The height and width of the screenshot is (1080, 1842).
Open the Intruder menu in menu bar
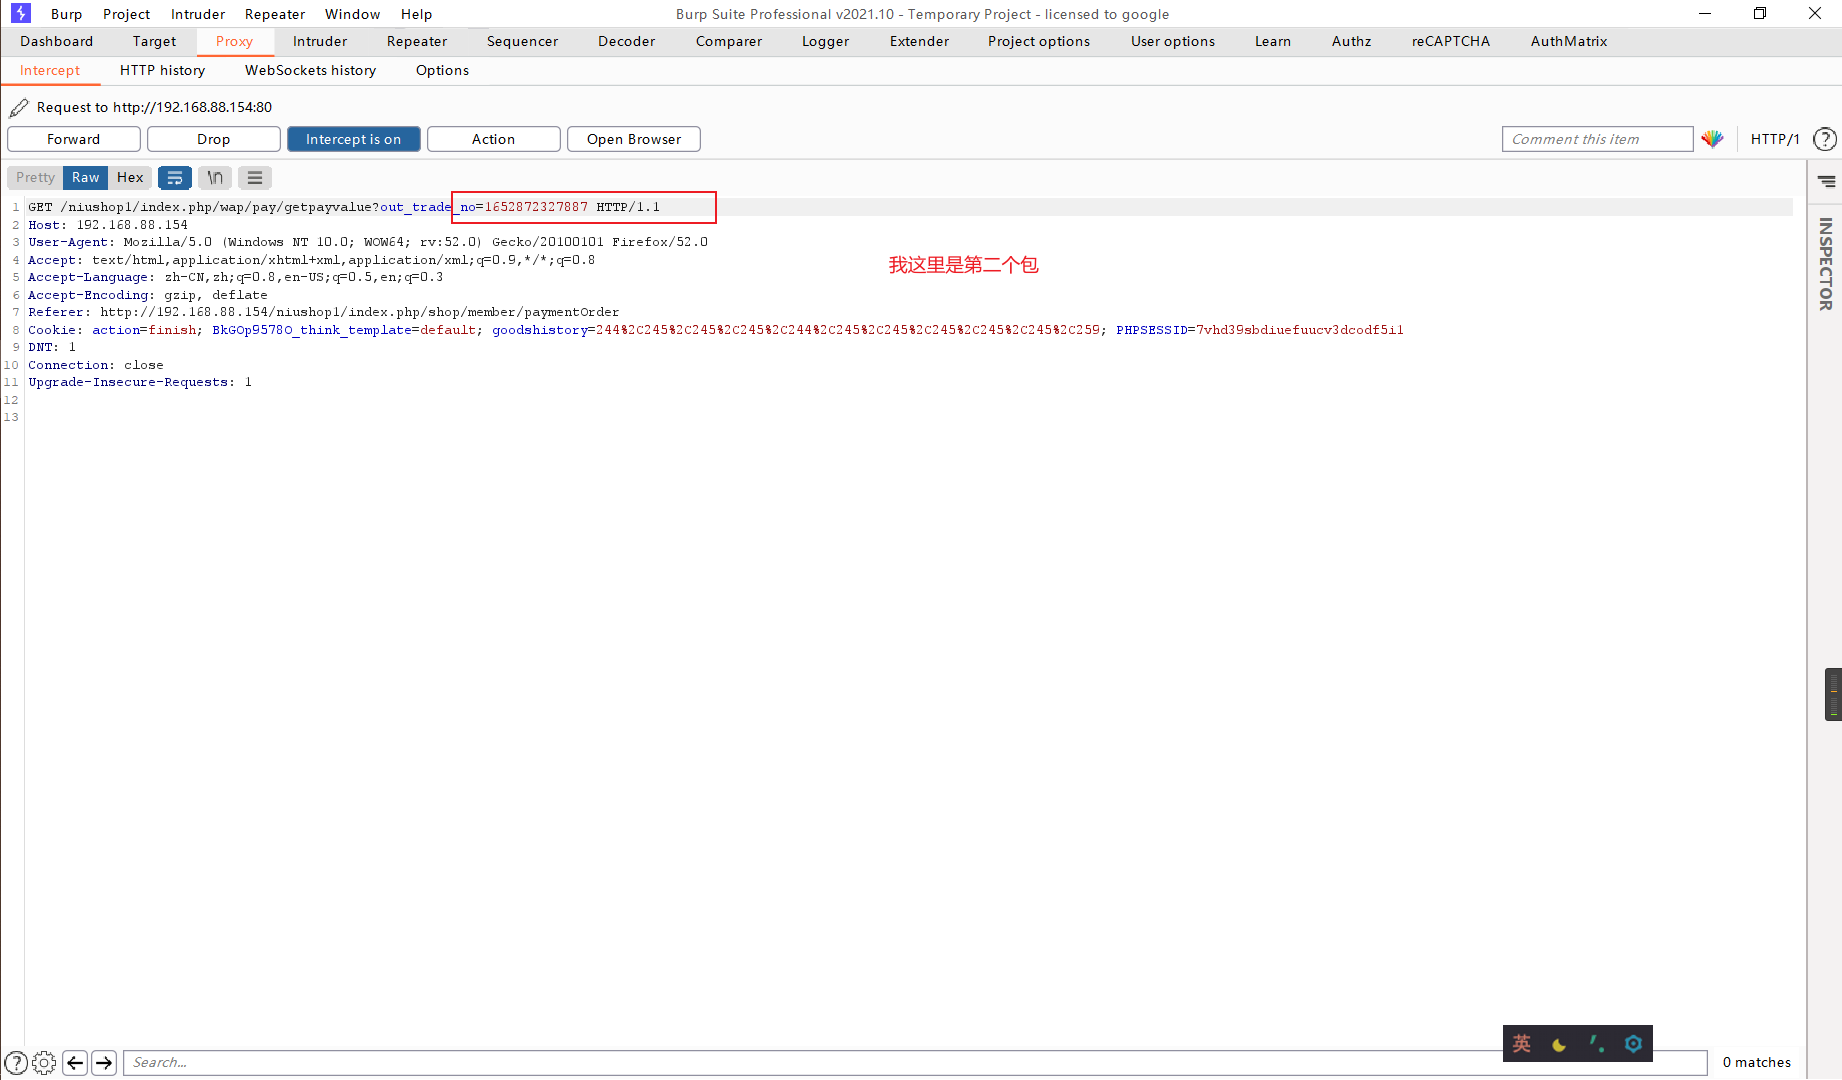[198, 14]
